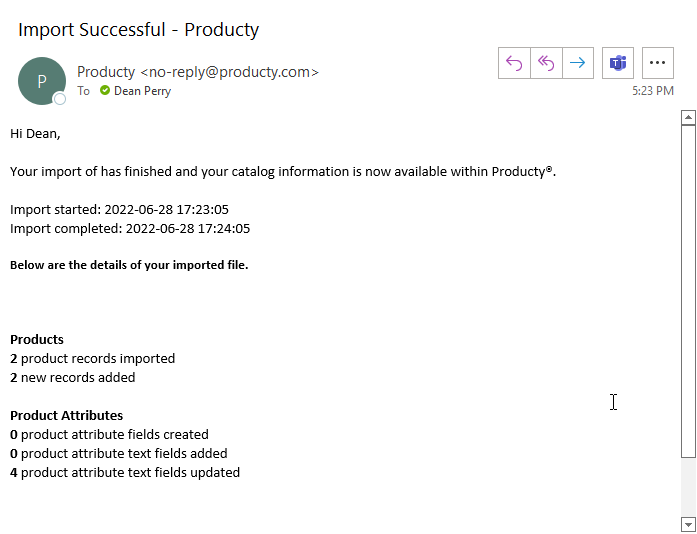
Task: Forward this email using the arrow icon
Action: click(x=578, y=63)
